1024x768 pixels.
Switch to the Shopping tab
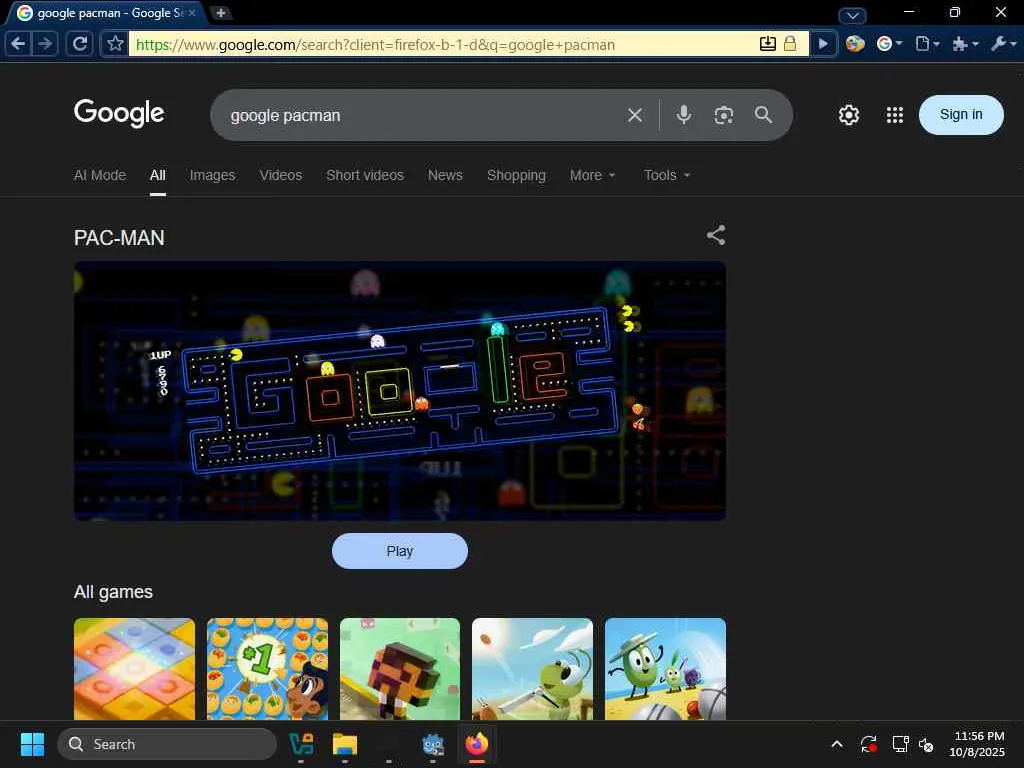[517, 175]
